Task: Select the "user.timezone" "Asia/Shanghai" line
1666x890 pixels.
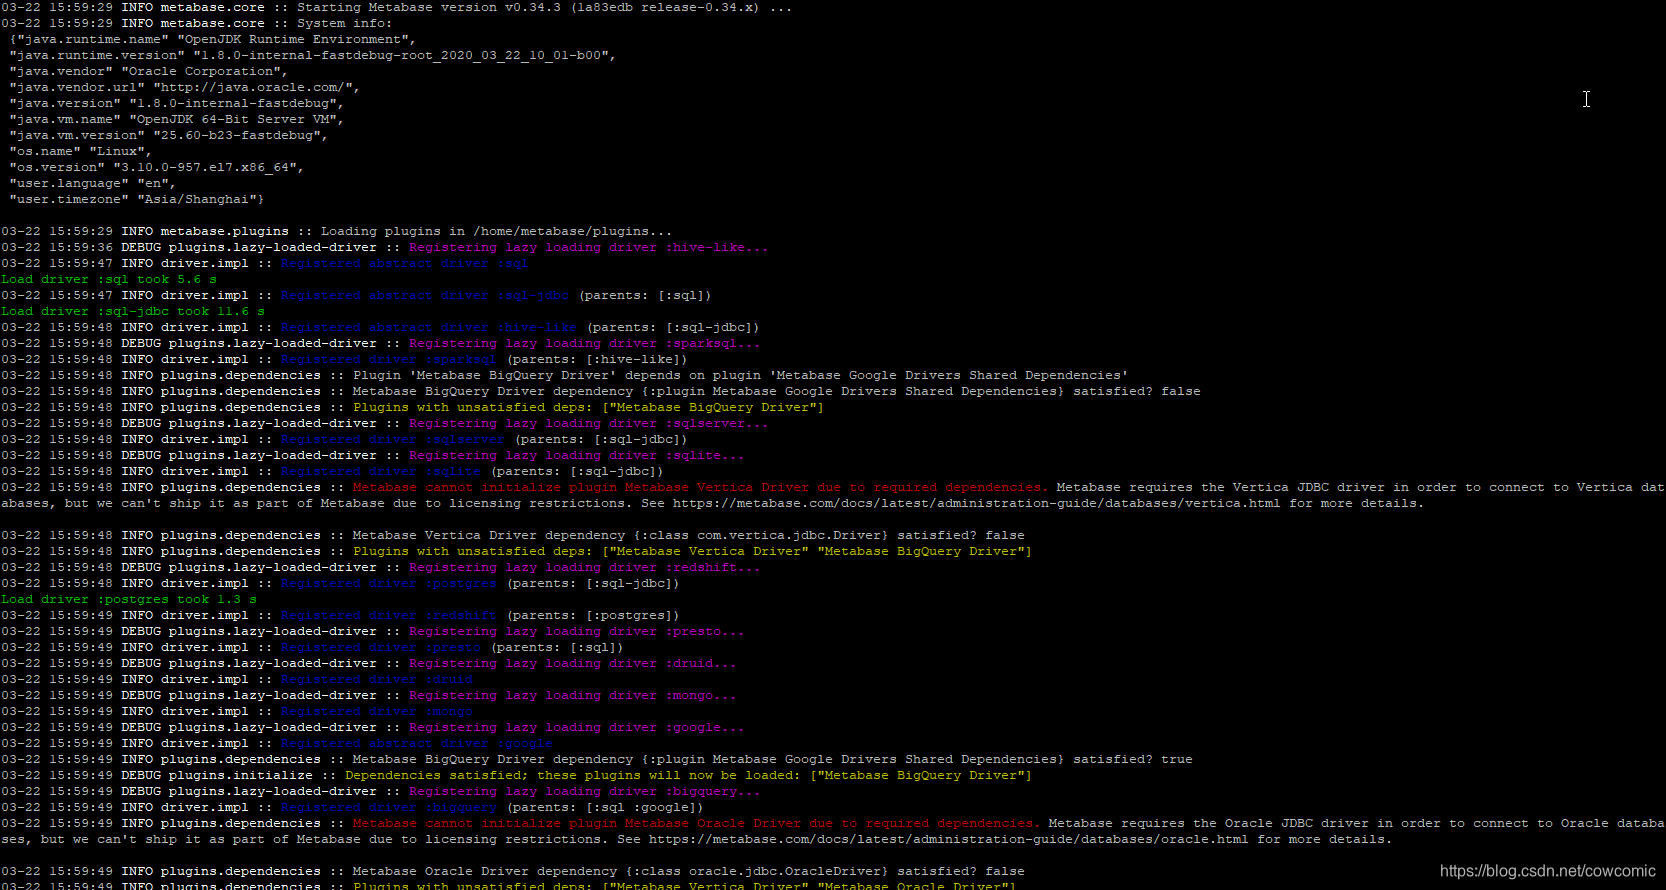Action: [x=137, y=199]
